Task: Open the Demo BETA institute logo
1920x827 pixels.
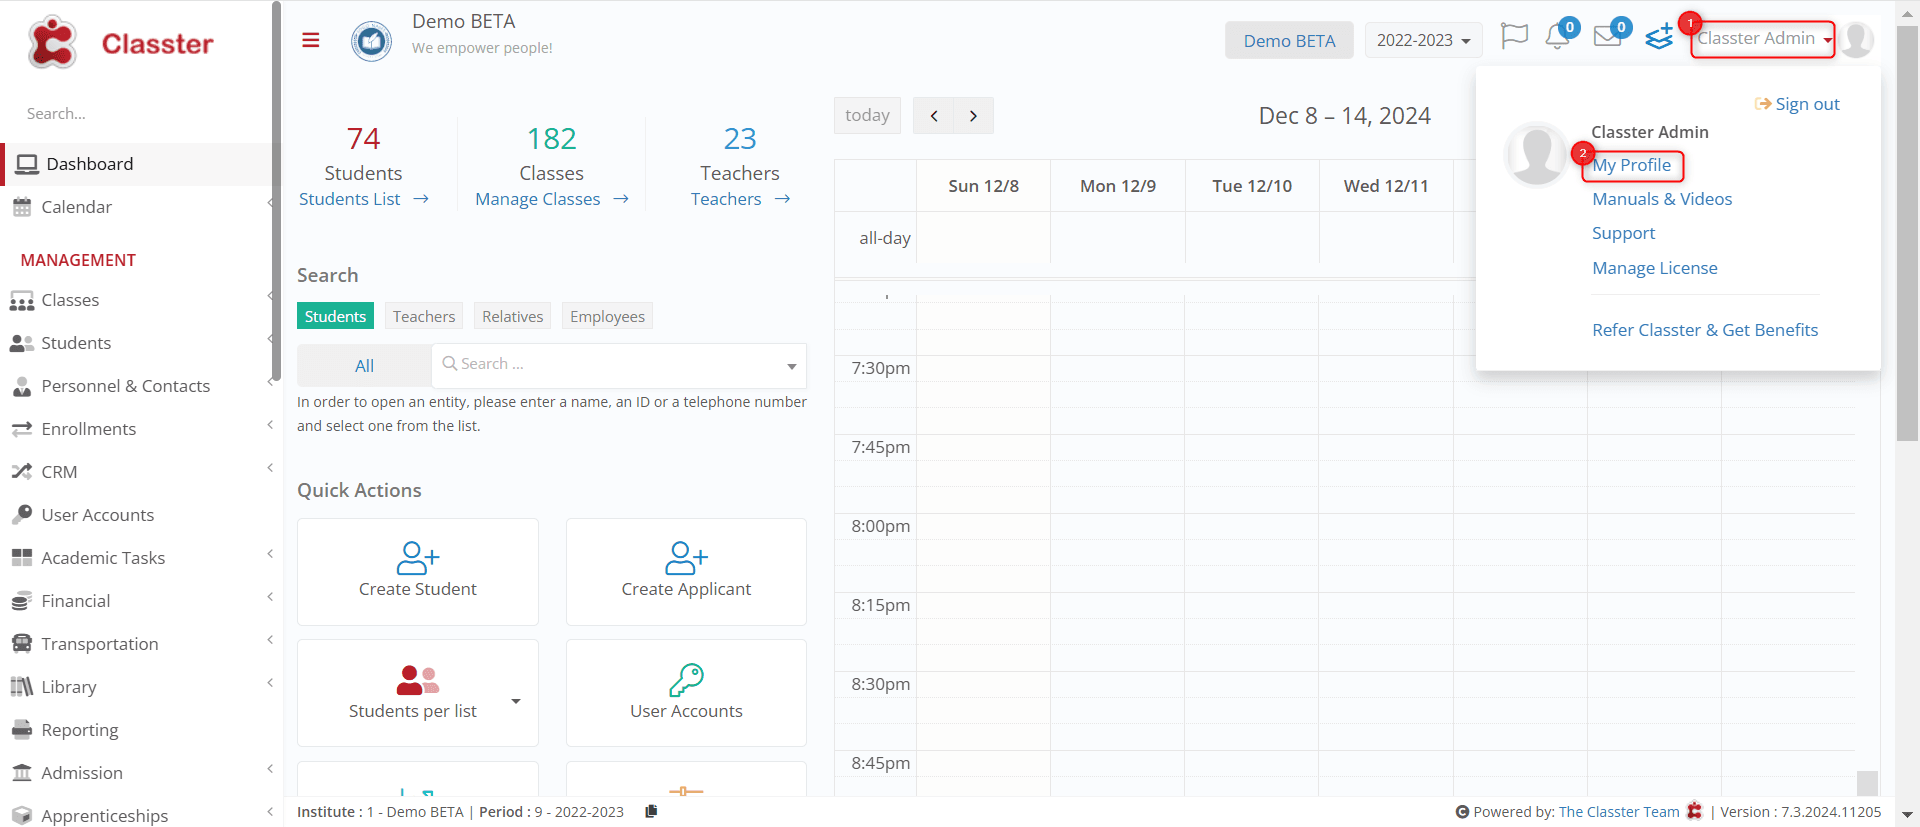Action: [x=371, y=41]
